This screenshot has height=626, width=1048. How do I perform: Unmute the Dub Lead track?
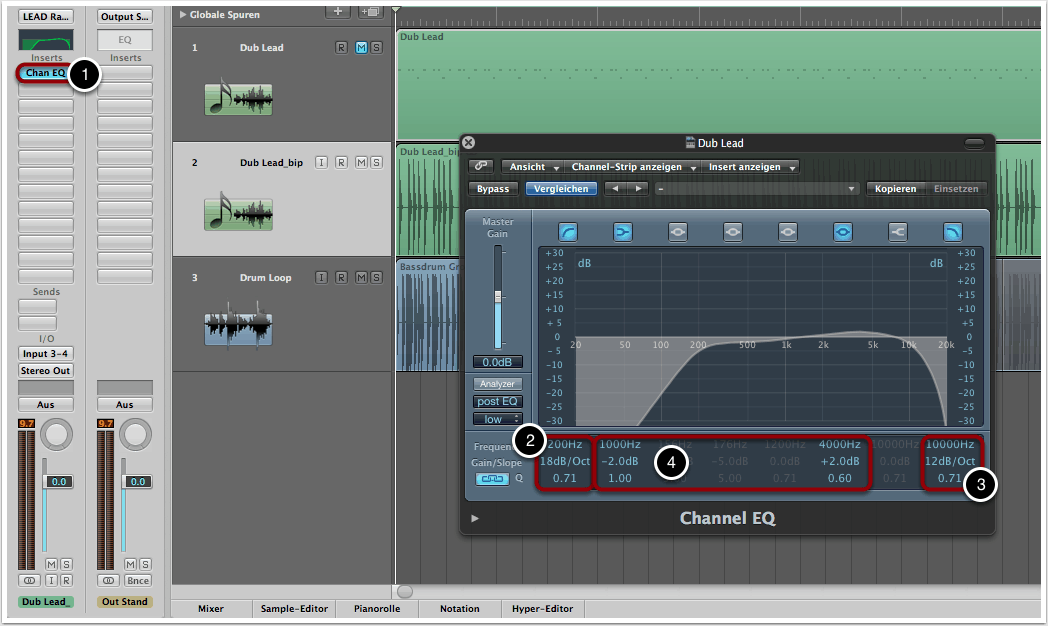(361, 48)
